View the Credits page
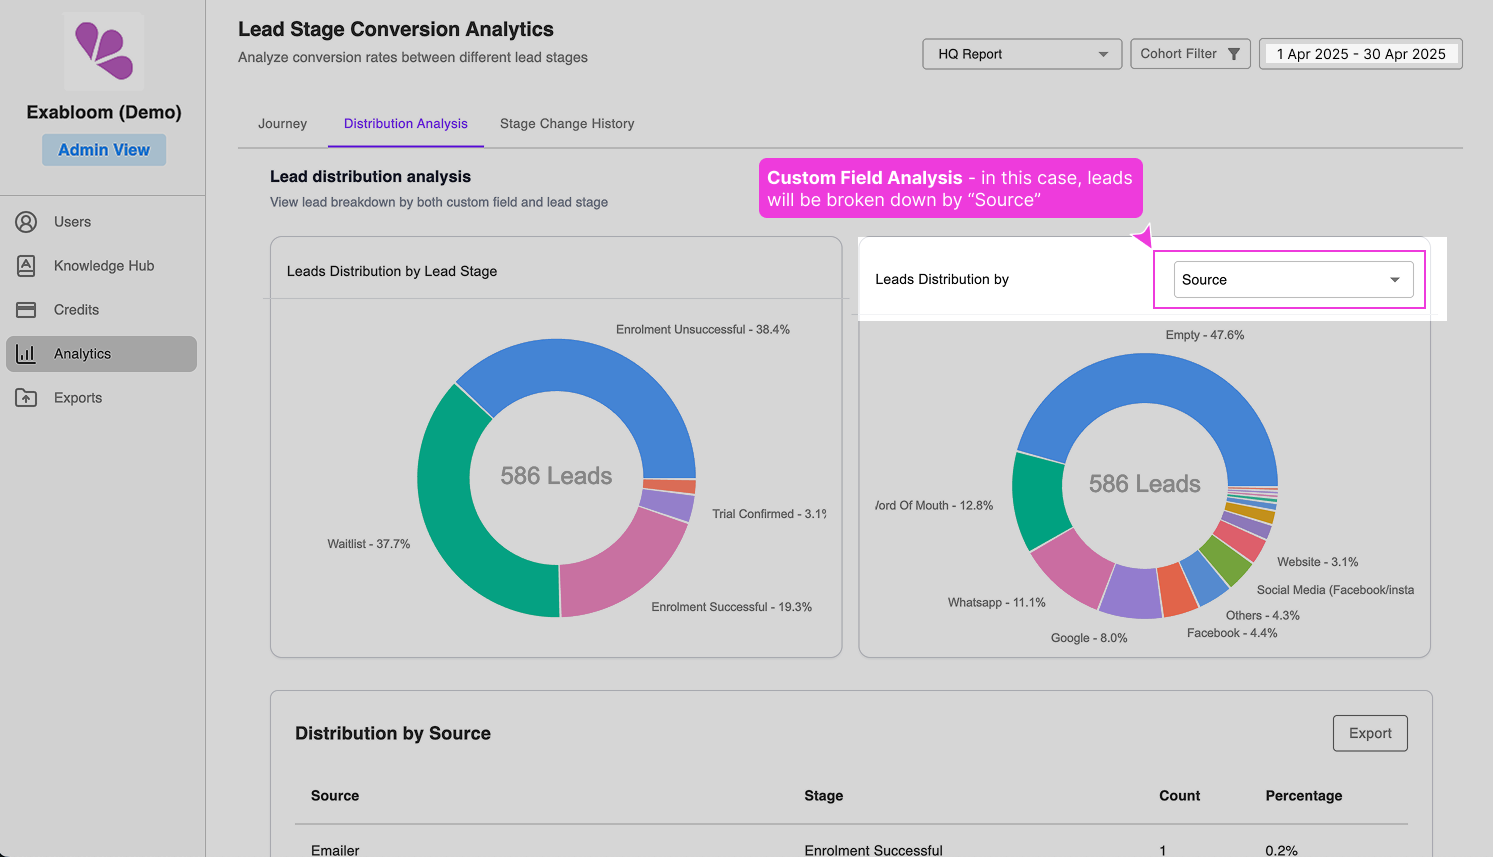Screen dimensions: 1493x857 click(76, 309)
